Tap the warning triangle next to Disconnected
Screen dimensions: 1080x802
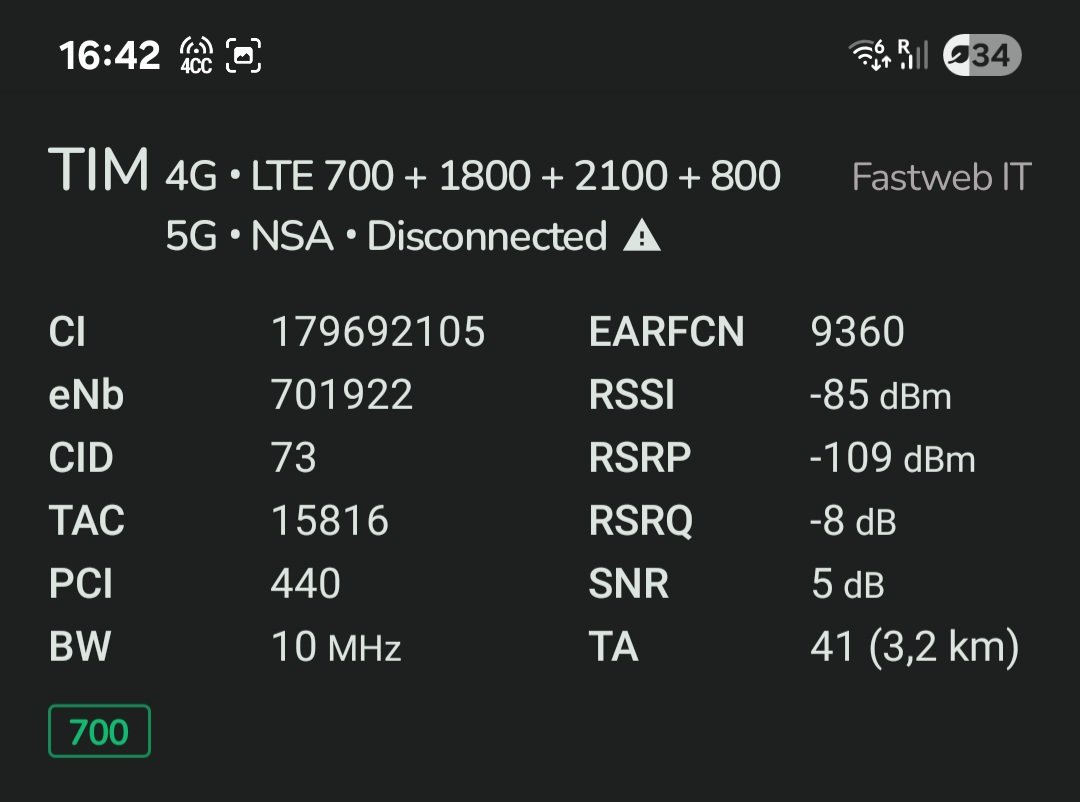641,237
